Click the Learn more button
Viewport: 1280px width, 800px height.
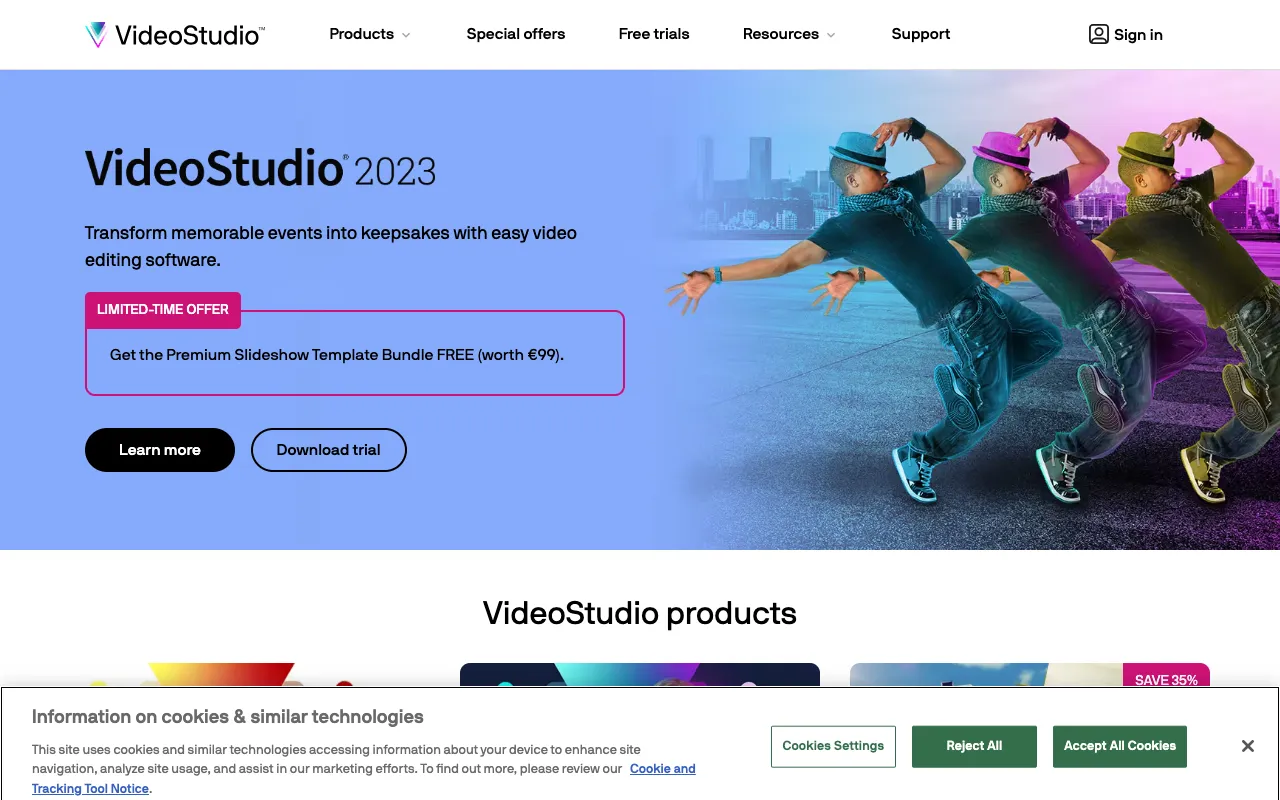click(x=159, y=450)
